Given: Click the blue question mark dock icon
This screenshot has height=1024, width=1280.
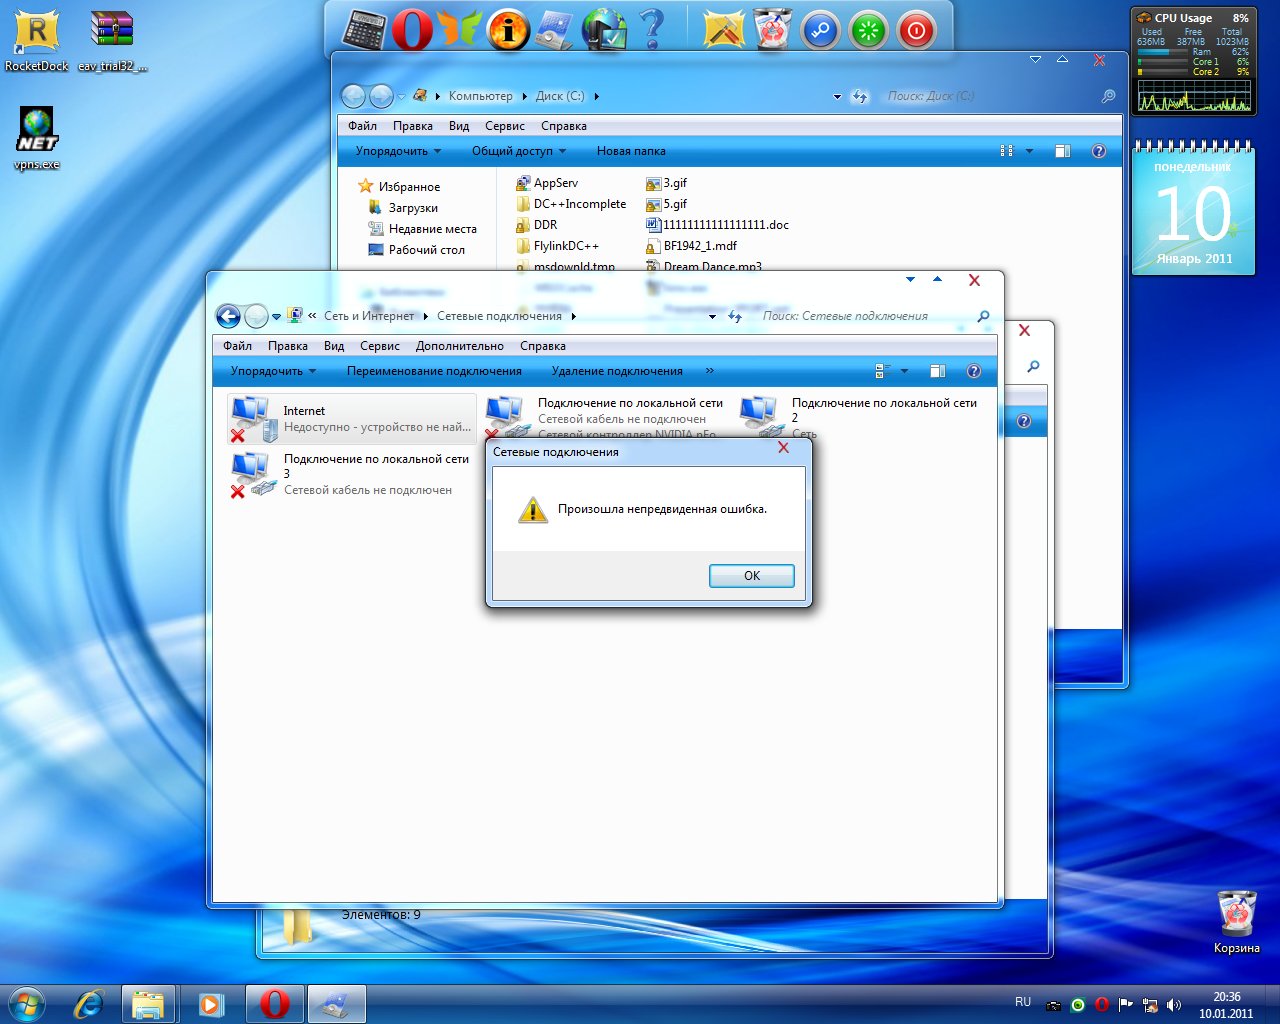Looking at the screenshot, I should (x=652, y=30).
